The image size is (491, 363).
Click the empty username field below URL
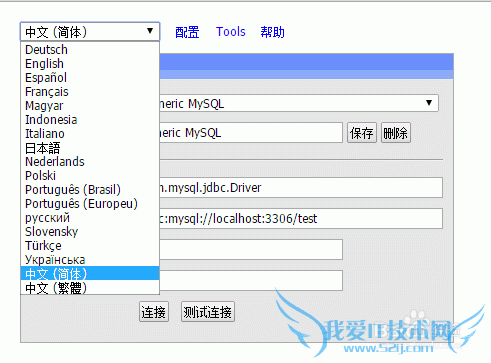tap(251, 249)
